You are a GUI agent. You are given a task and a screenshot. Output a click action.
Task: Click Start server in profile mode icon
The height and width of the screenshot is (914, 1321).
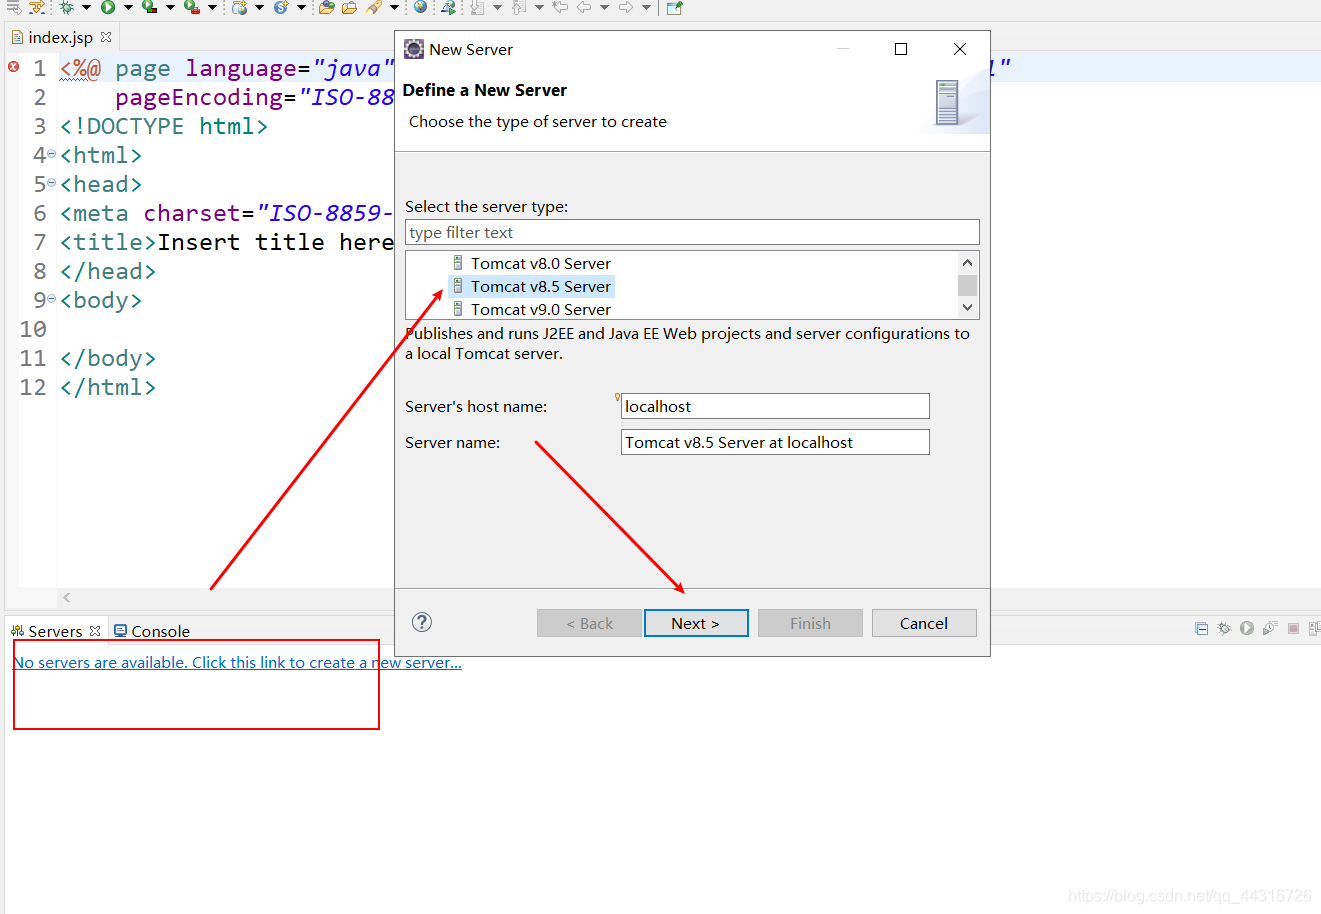[x=1270, y=628]
